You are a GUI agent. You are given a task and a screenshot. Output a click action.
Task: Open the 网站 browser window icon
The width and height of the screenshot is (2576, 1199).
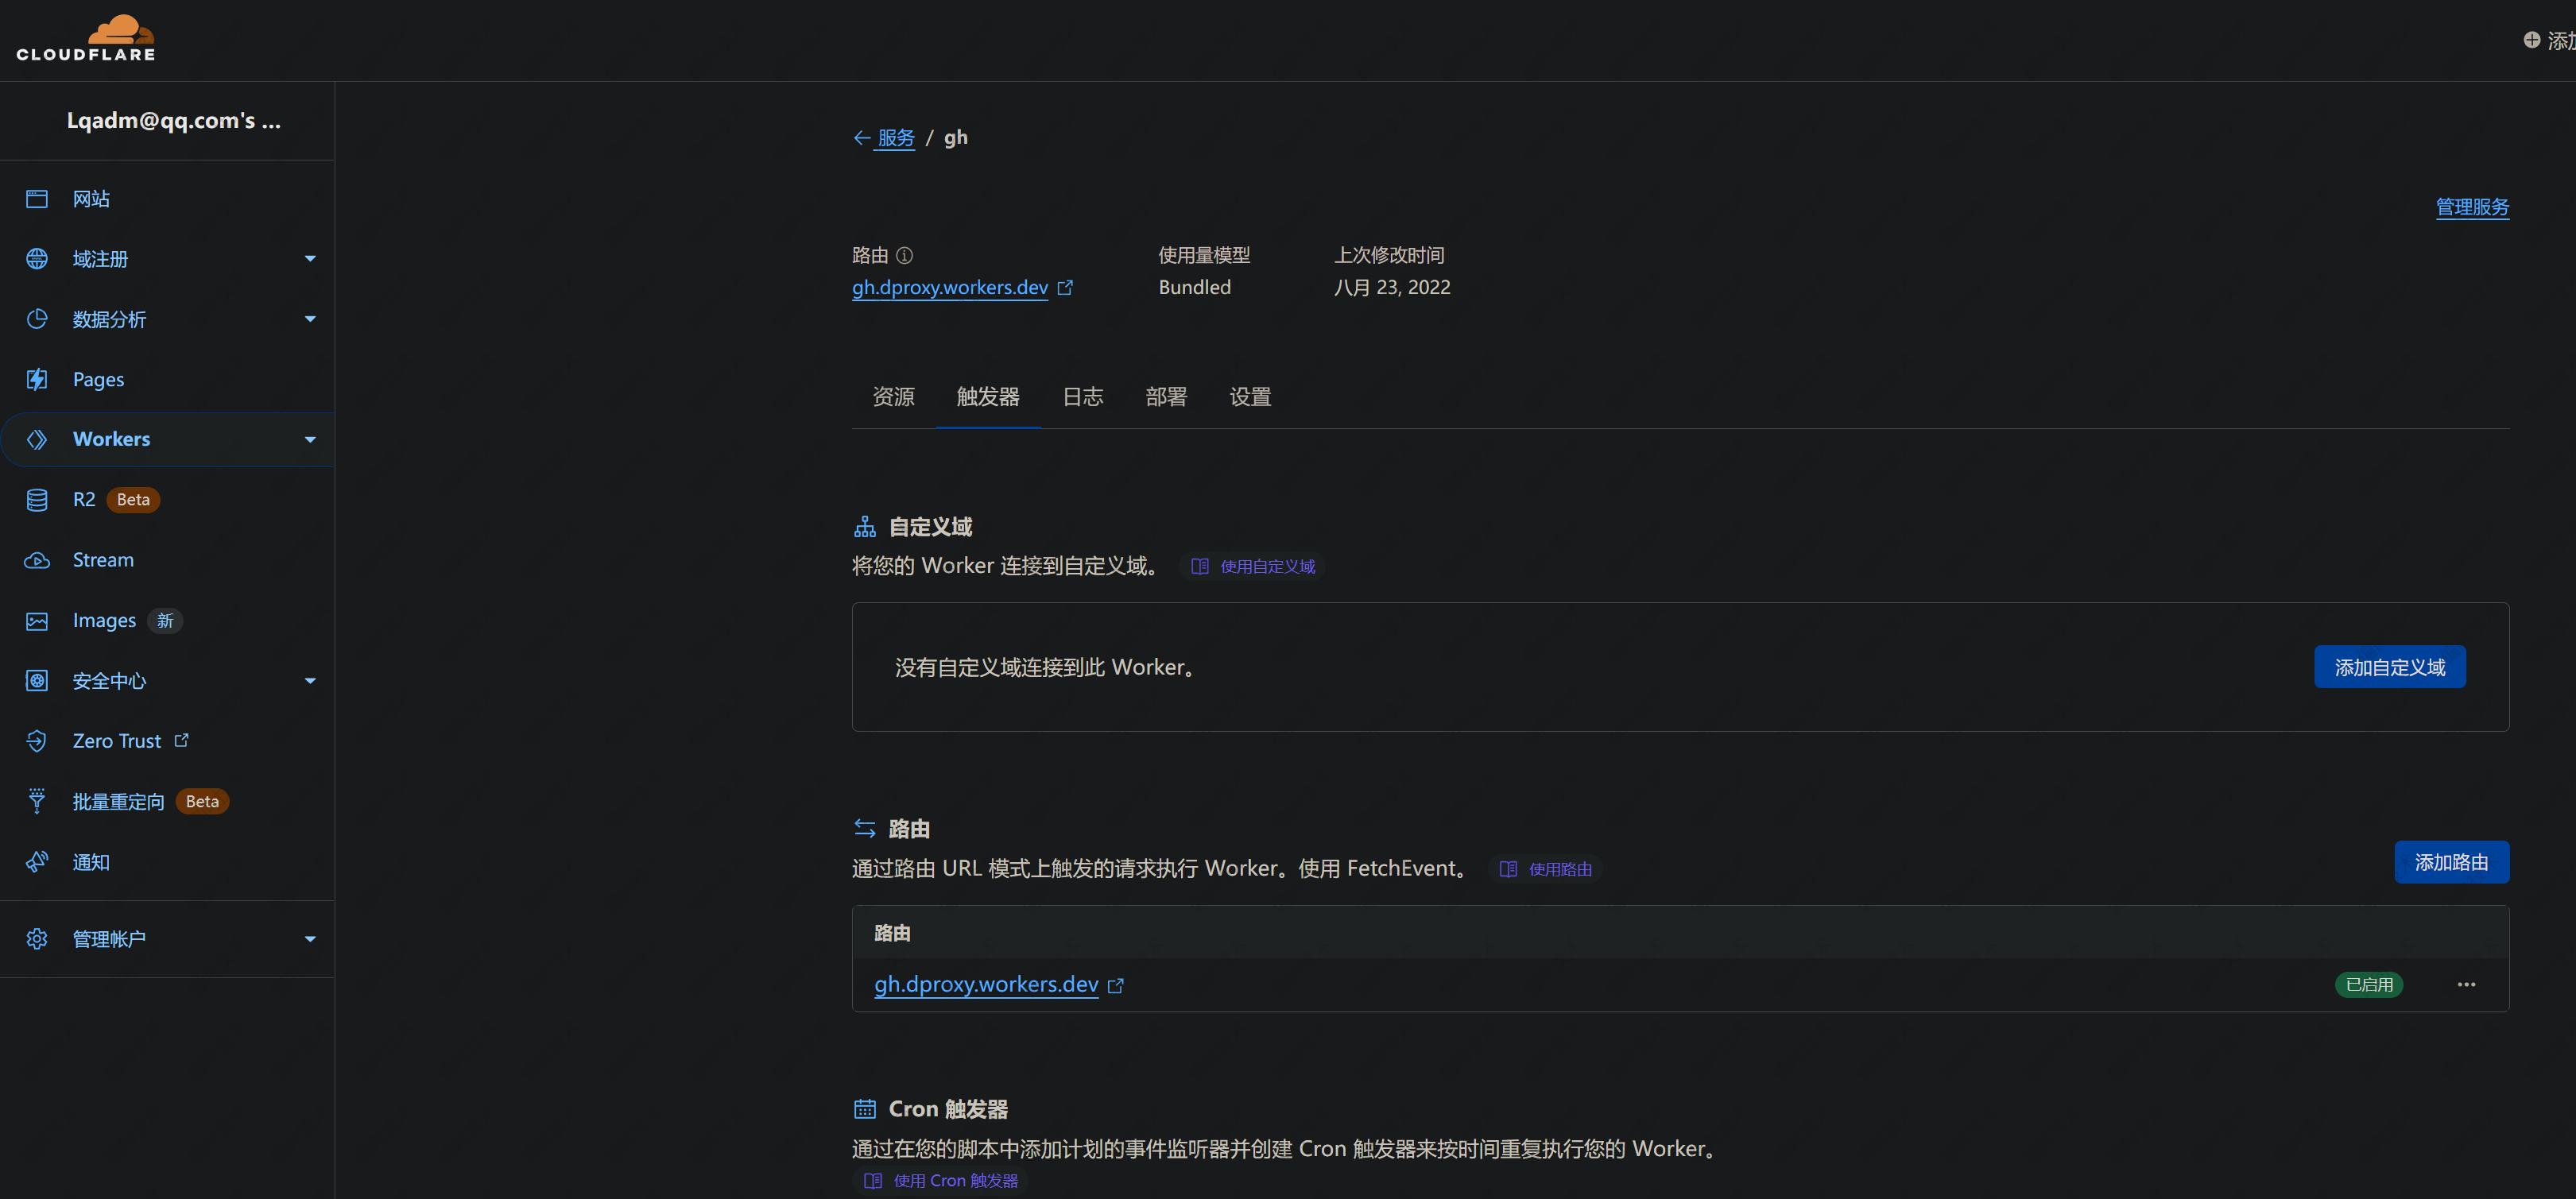click(37, 199)
